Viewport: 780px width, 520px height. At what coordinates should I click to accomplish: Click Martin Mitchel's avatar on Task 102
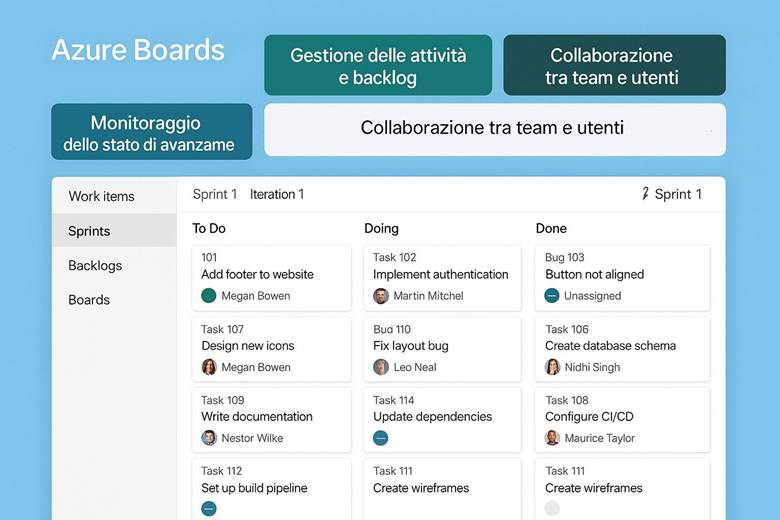click(x=381, y=296)
